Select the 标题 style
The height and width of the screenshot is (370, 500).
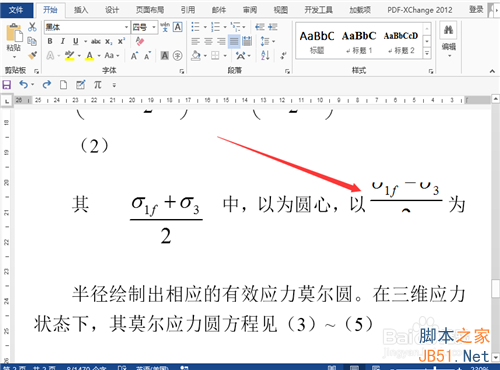click(x=317, y=42)
